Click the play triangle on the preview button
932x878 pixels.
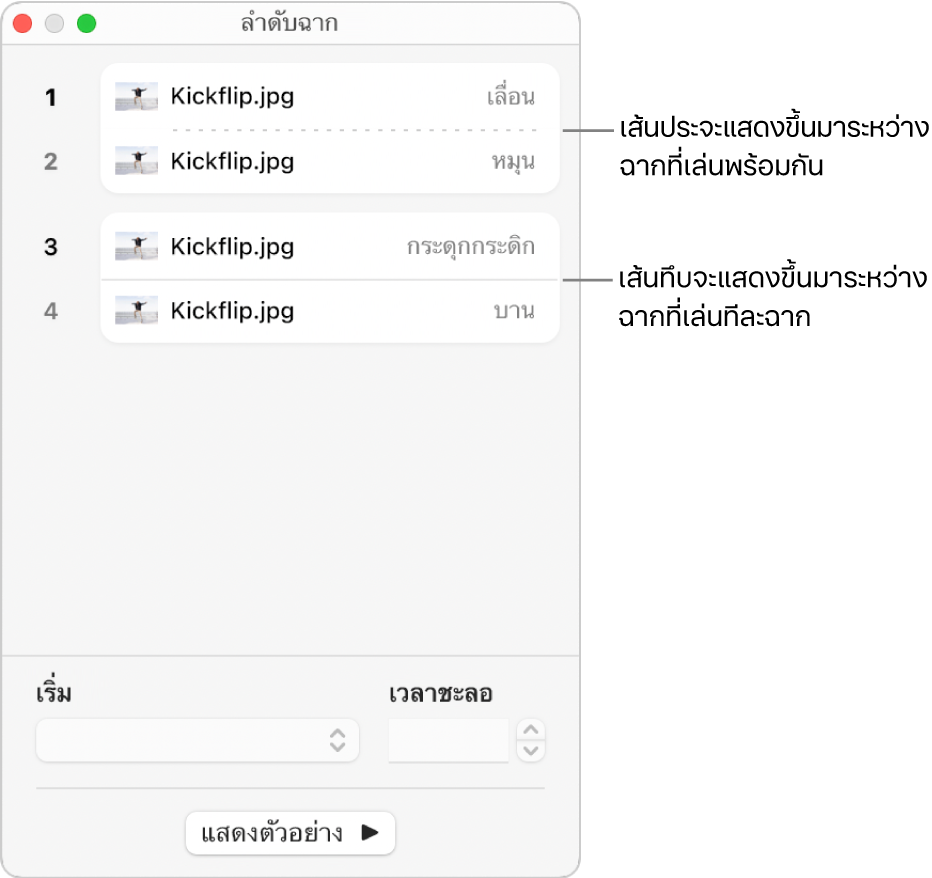point(370,833)
